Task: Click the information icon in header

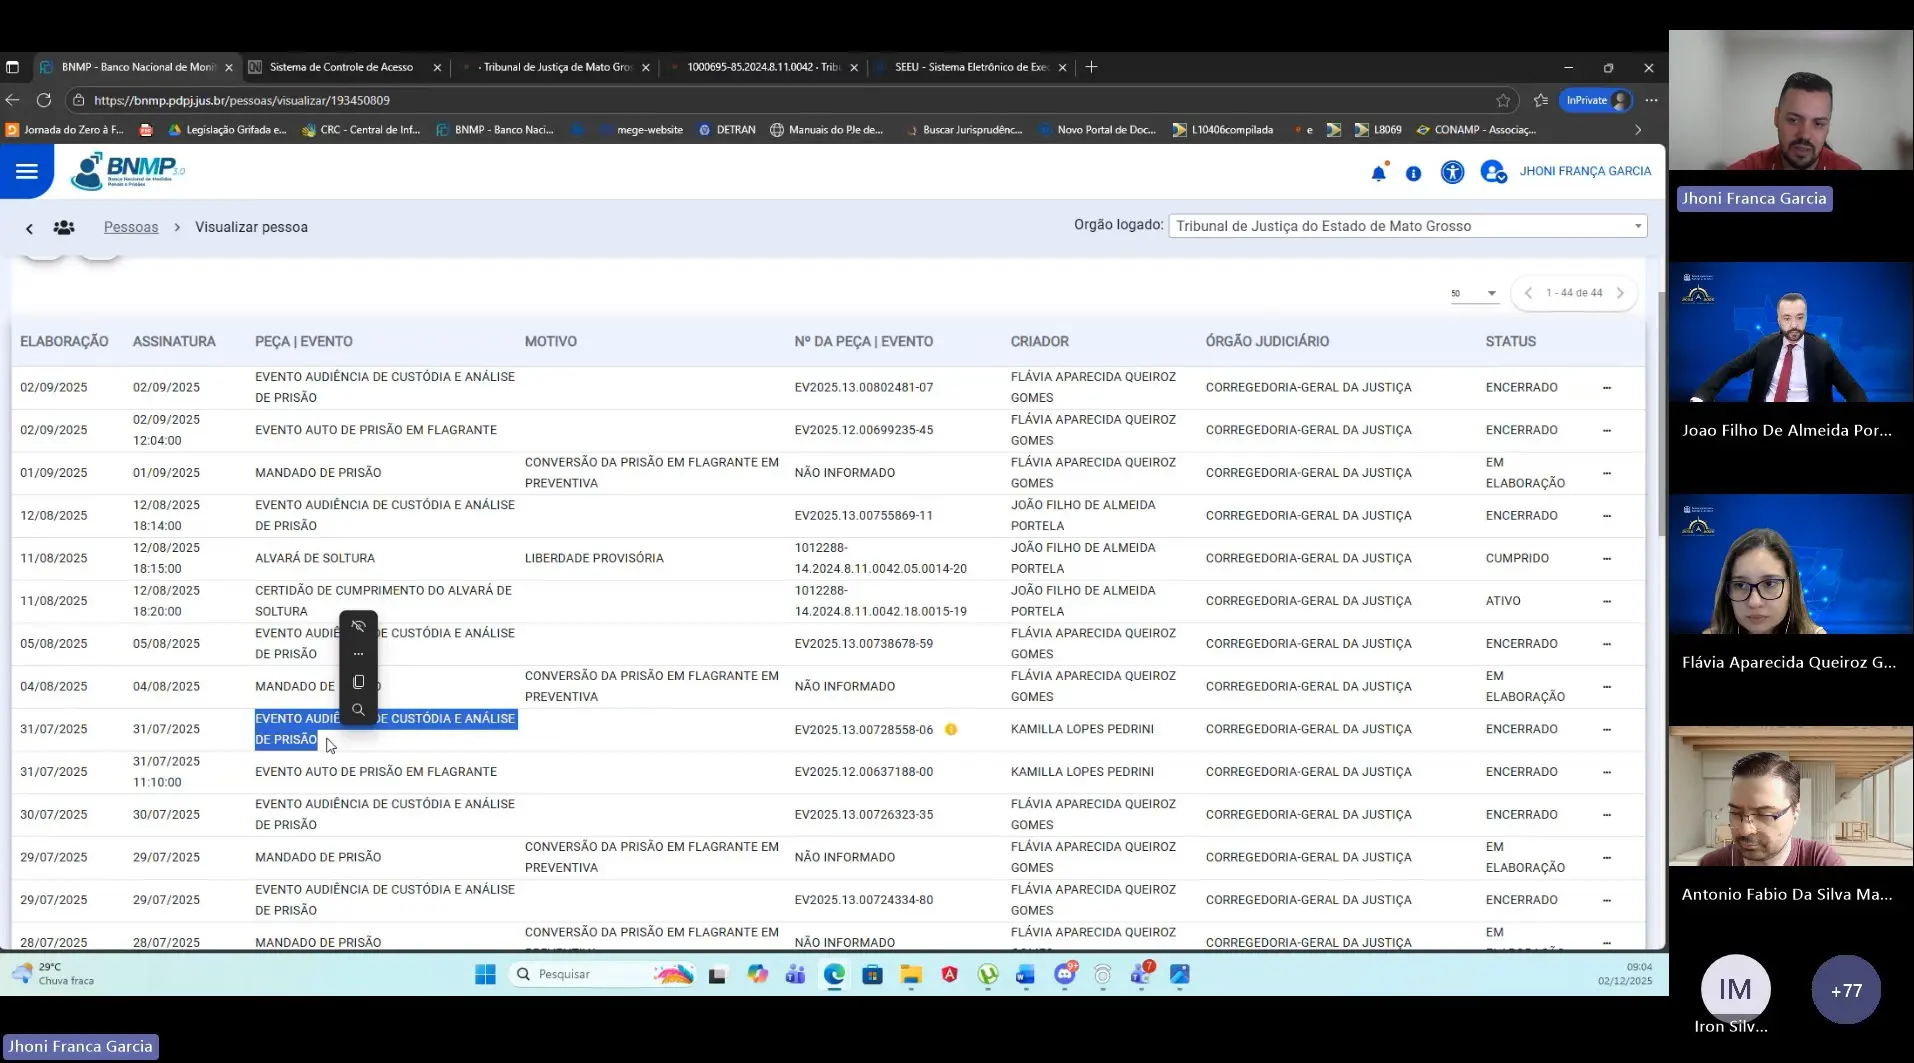Action: 1413,173
